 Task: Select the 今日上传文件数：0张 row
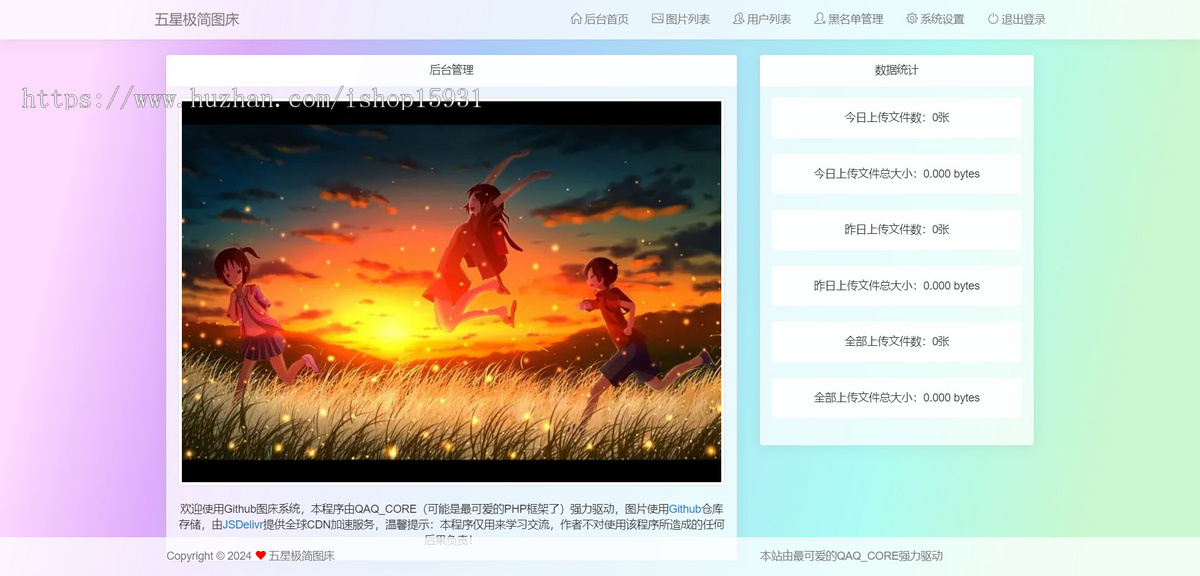tap(897, 117)
